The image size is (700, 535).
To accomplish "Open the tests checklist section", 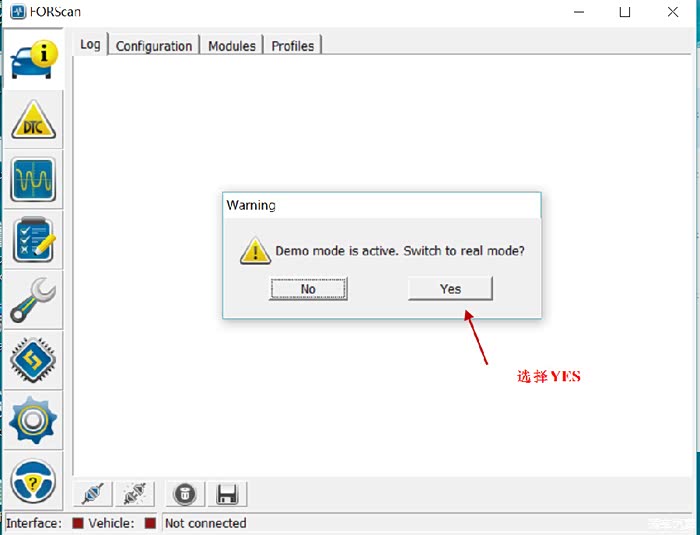I will point(33,239).
